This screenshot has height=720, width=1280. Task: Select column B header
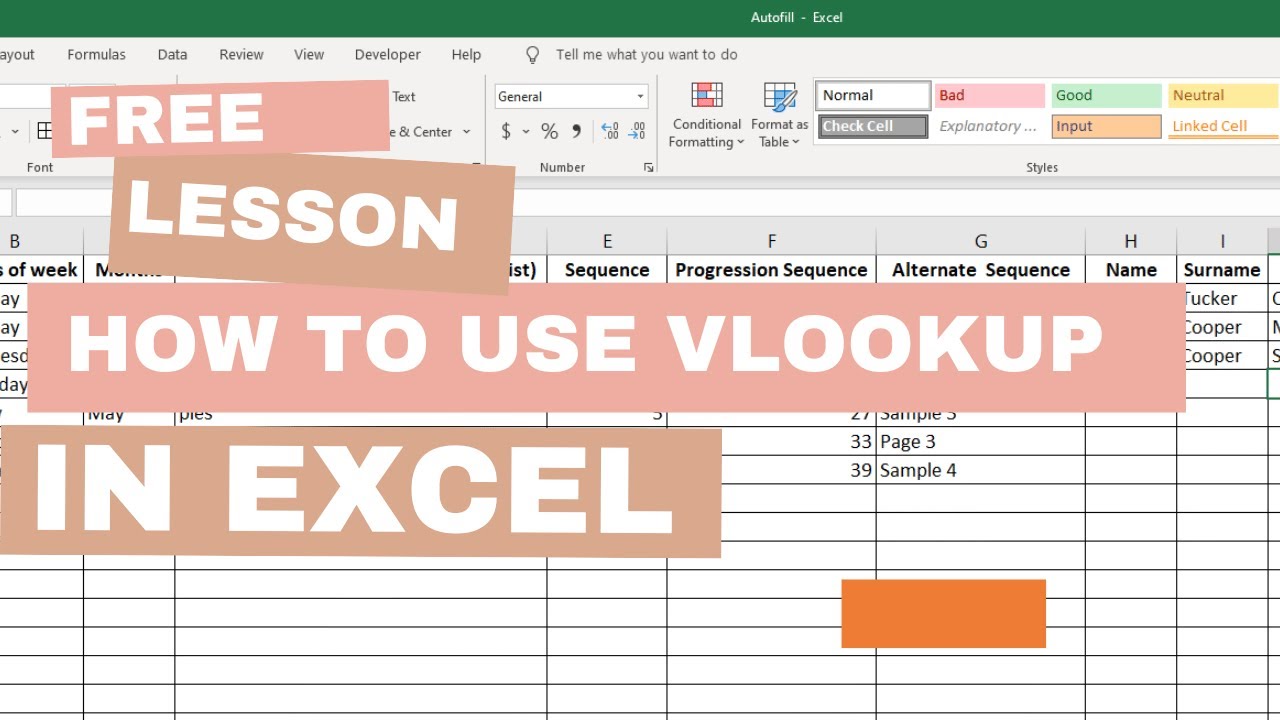pyautogui.click(x=41, y=241)
